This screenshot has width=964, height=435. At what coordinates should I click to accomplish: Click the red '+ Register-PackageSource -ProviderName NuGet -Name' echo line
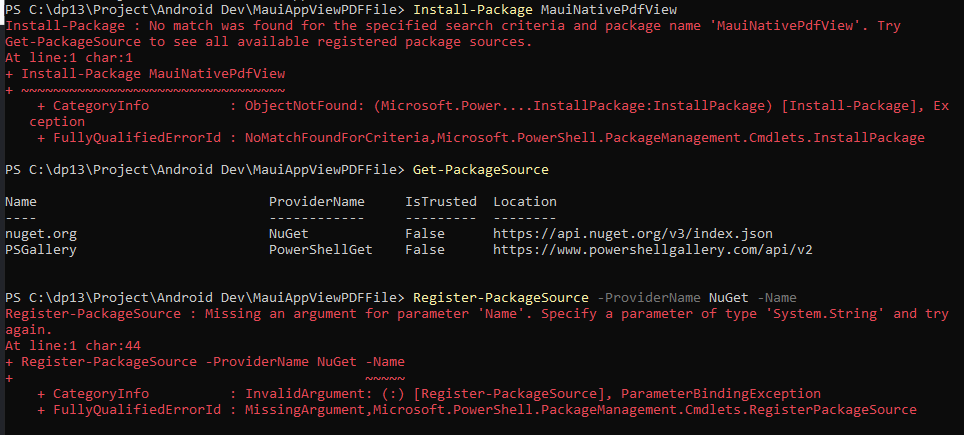coord(205,361)
